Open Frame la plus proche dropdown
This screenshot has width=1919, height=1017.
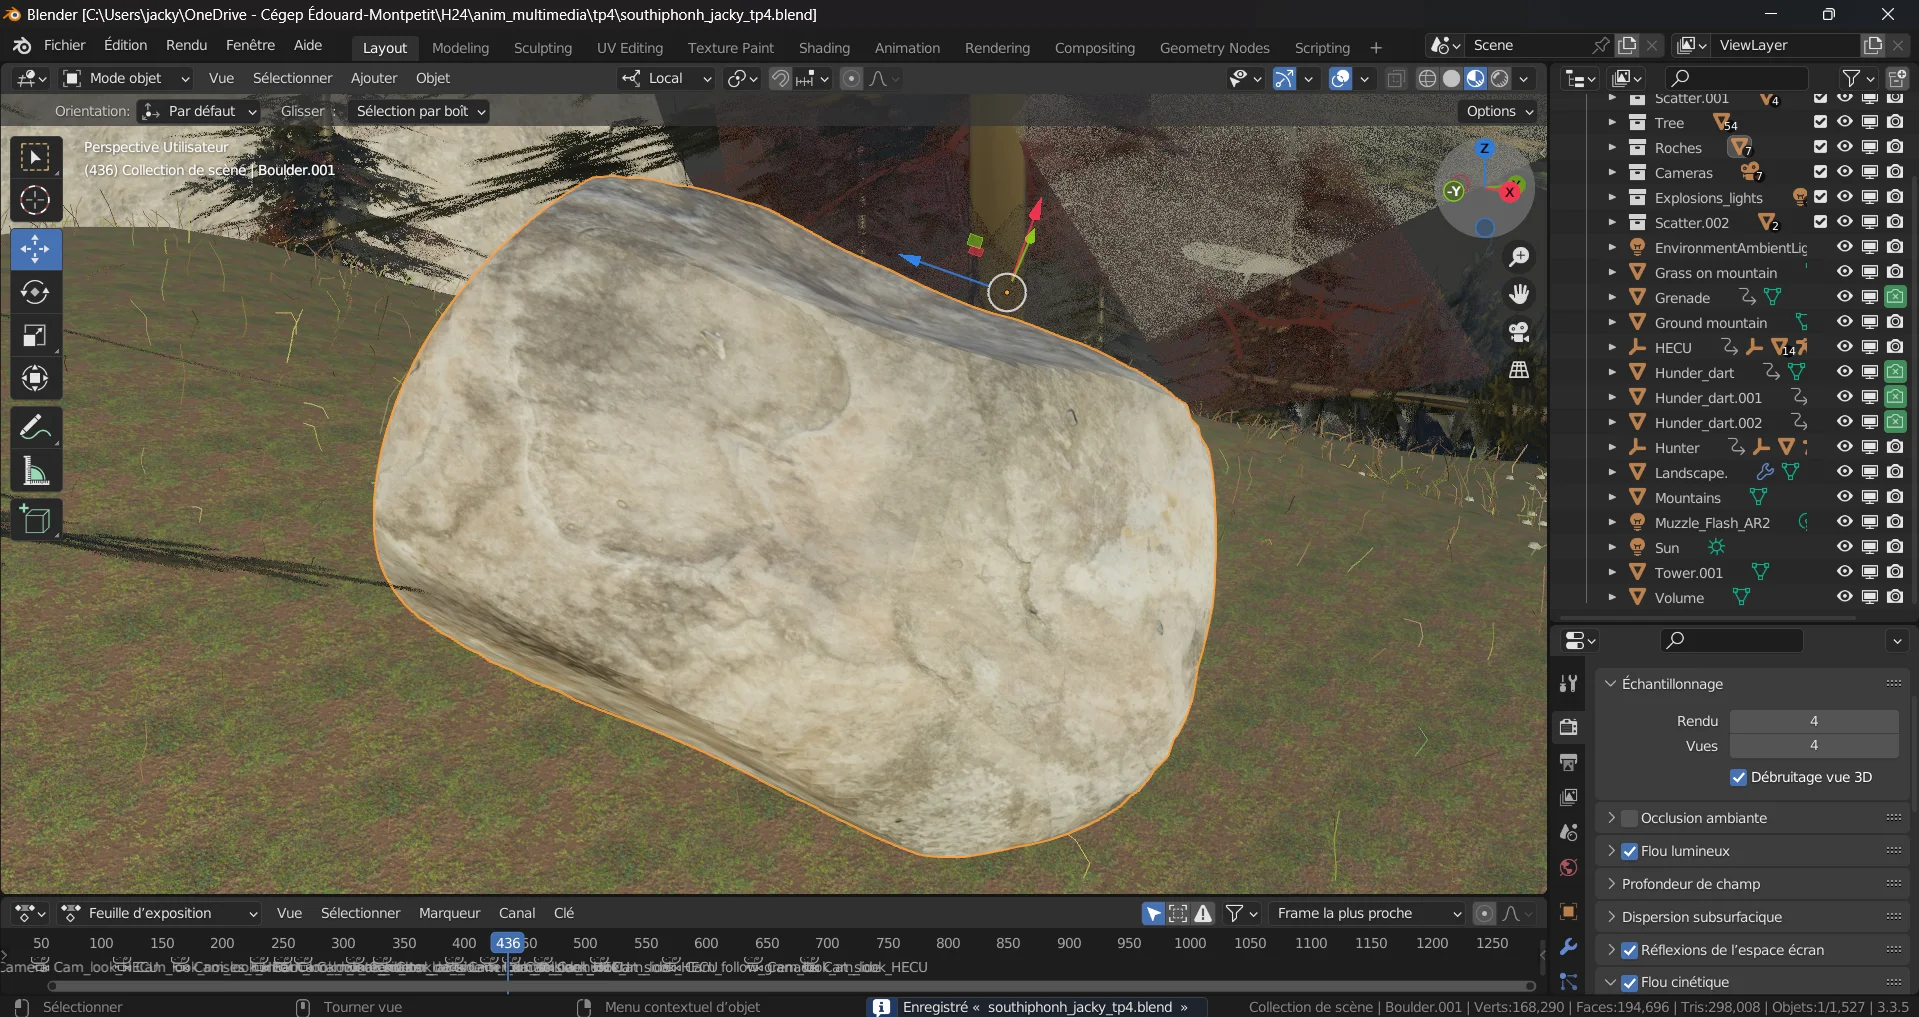point(1367,913)
